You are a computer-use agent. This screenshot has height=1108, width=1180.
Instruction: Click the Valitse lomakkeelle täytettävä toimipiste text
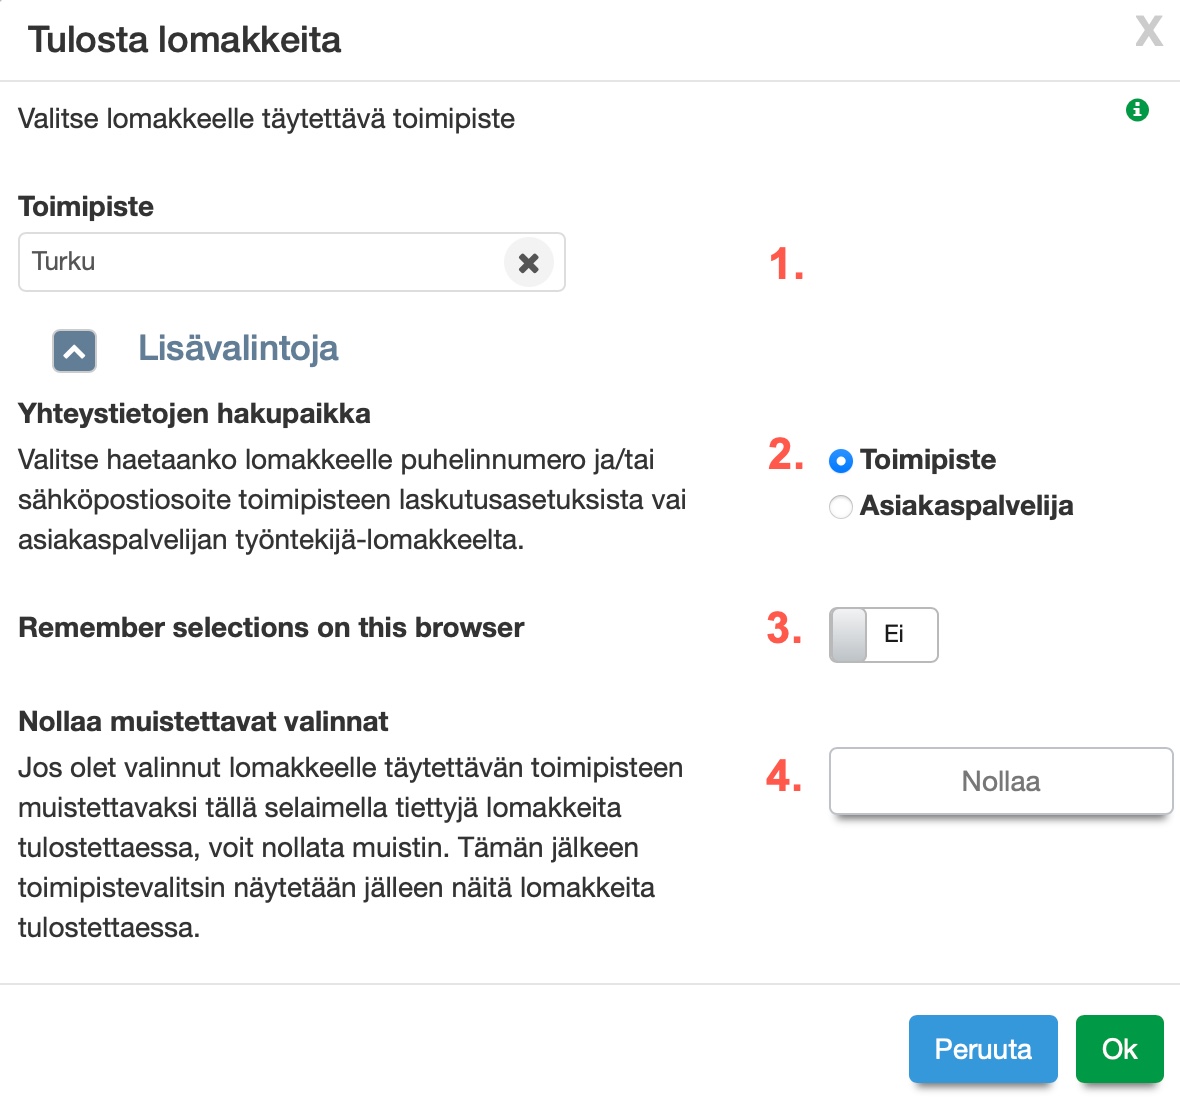click(266, 119)
